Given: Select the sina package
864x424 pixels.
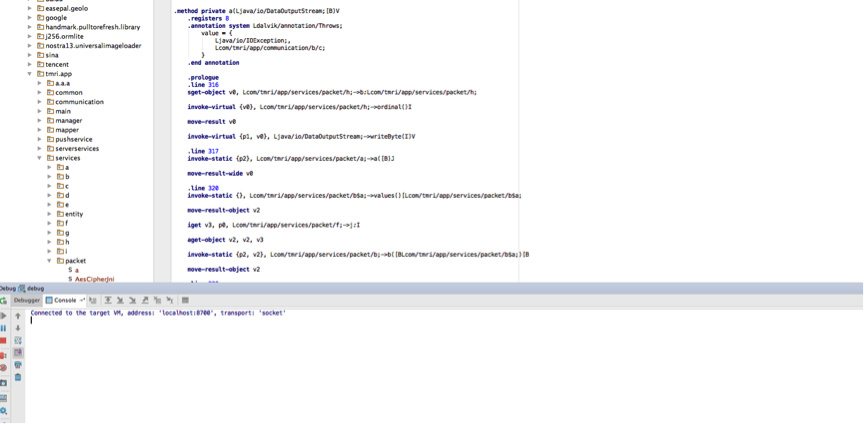Looking at the screenshot, I should coord(52,55).
